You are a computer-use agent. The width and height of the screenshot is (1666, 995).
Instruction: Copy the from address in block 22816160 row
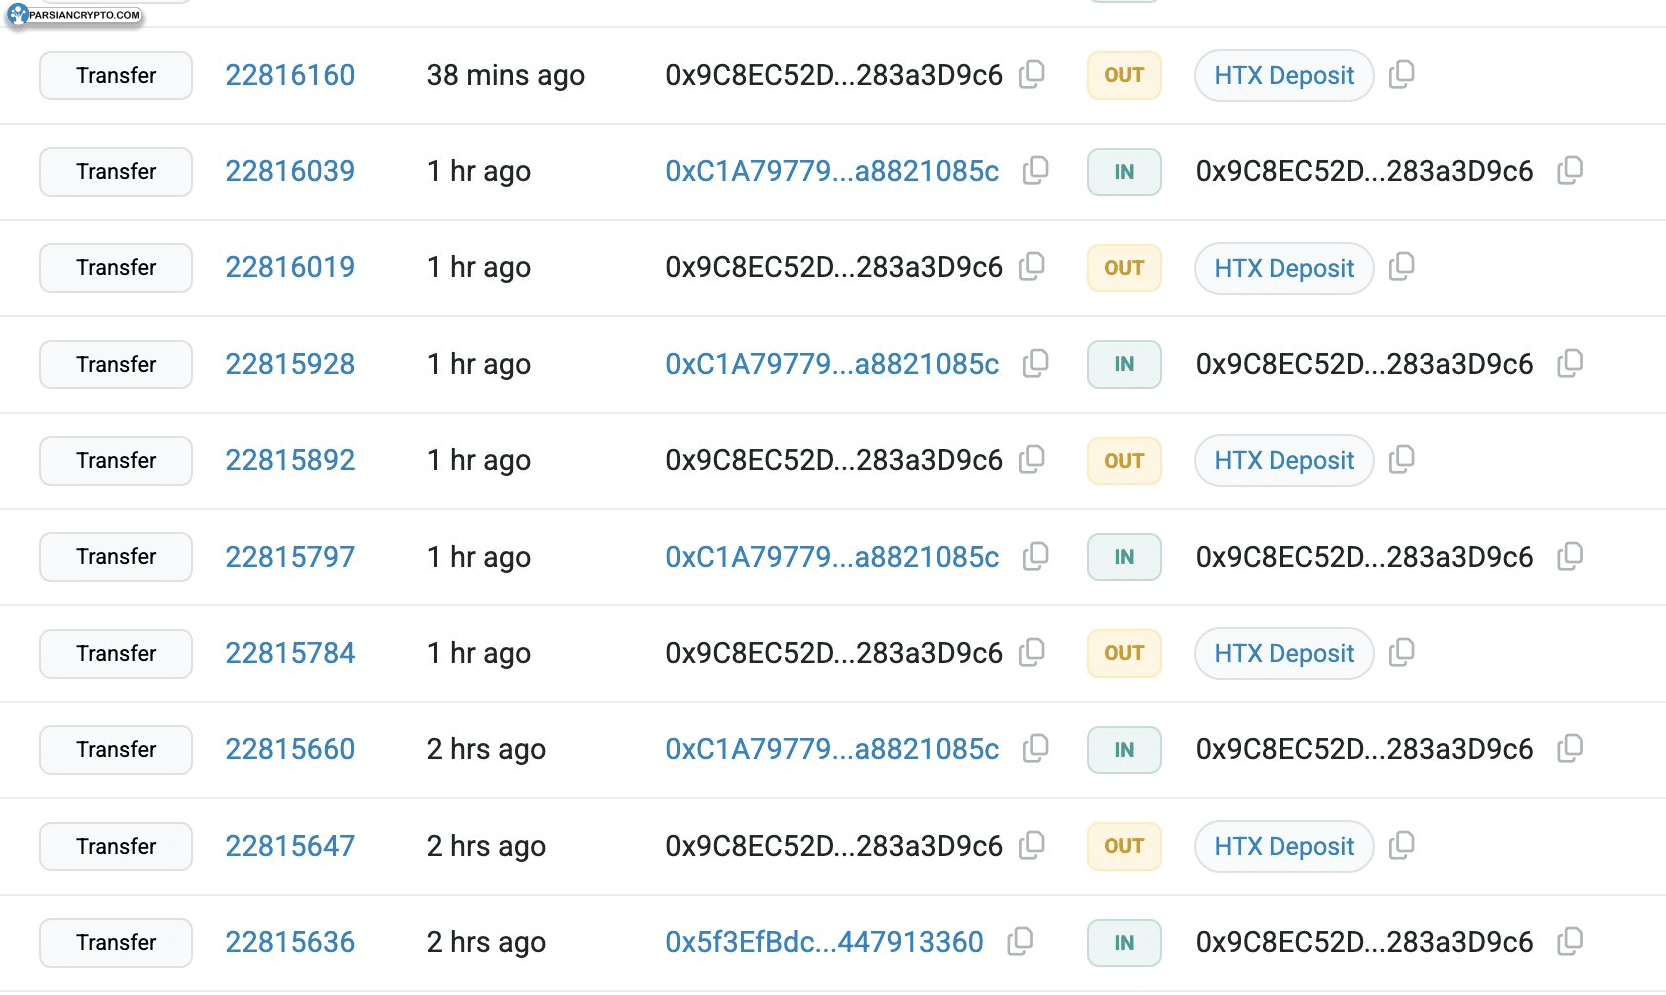(x=1032, y=74)
